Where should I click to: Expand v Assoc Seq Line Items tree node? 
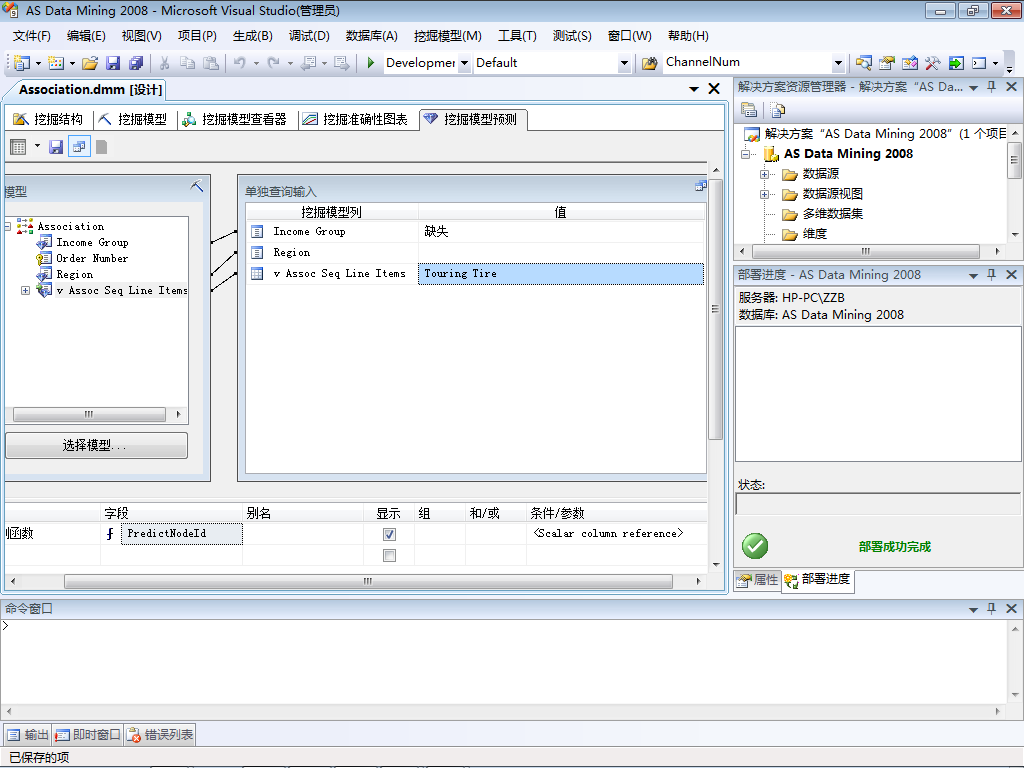click(x=25, y=291)
